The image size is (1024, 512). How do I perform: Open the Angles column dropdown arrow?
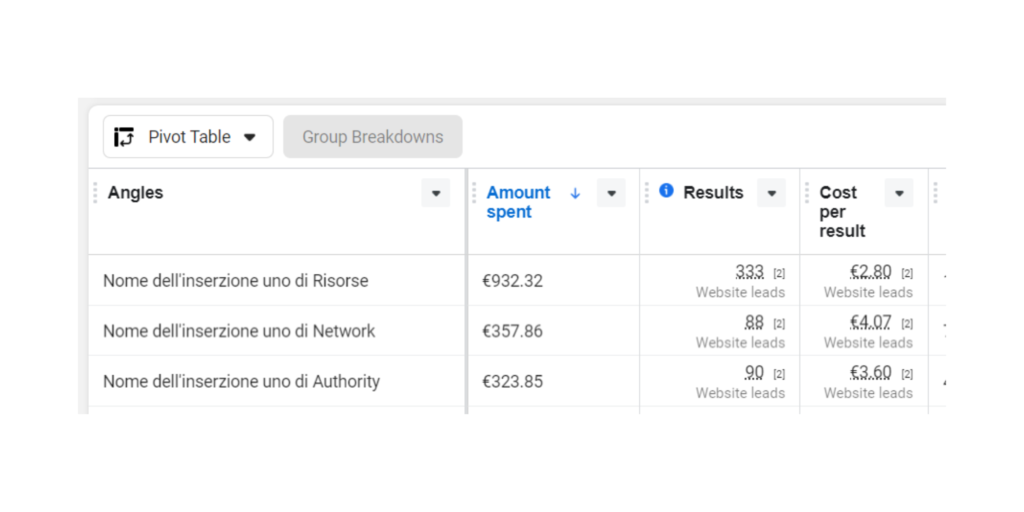click(435, 193)
